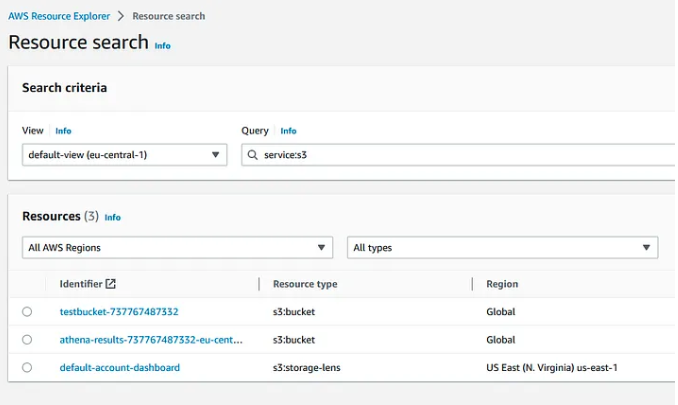This screenshot has width=678, height=405.
Task: Sort by Region column header
Action: [x=502, y=284]
